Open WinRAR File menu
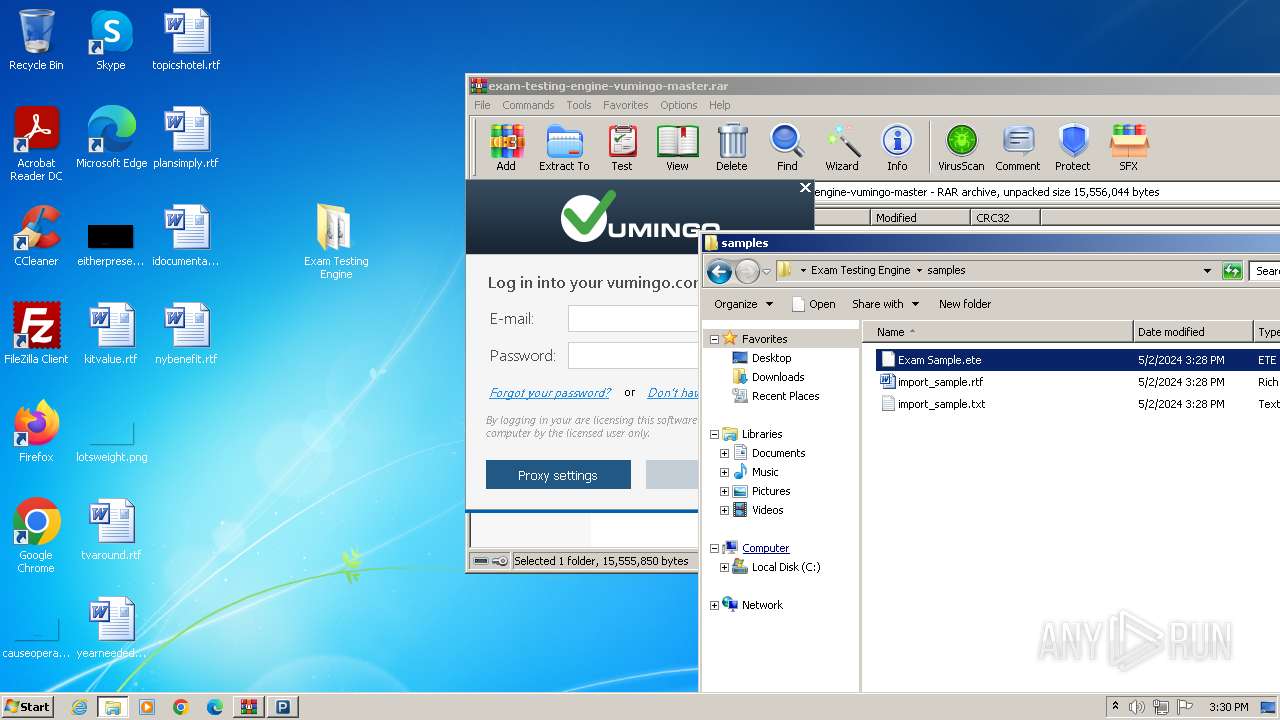 [482, 105]
